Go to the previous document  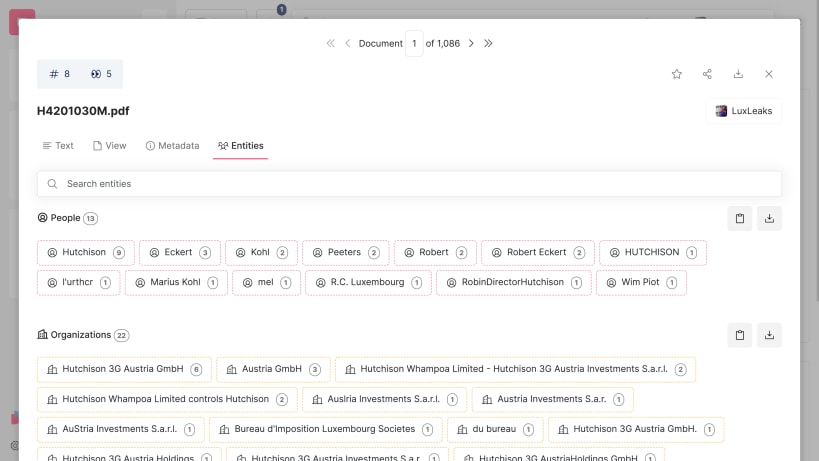348,43
